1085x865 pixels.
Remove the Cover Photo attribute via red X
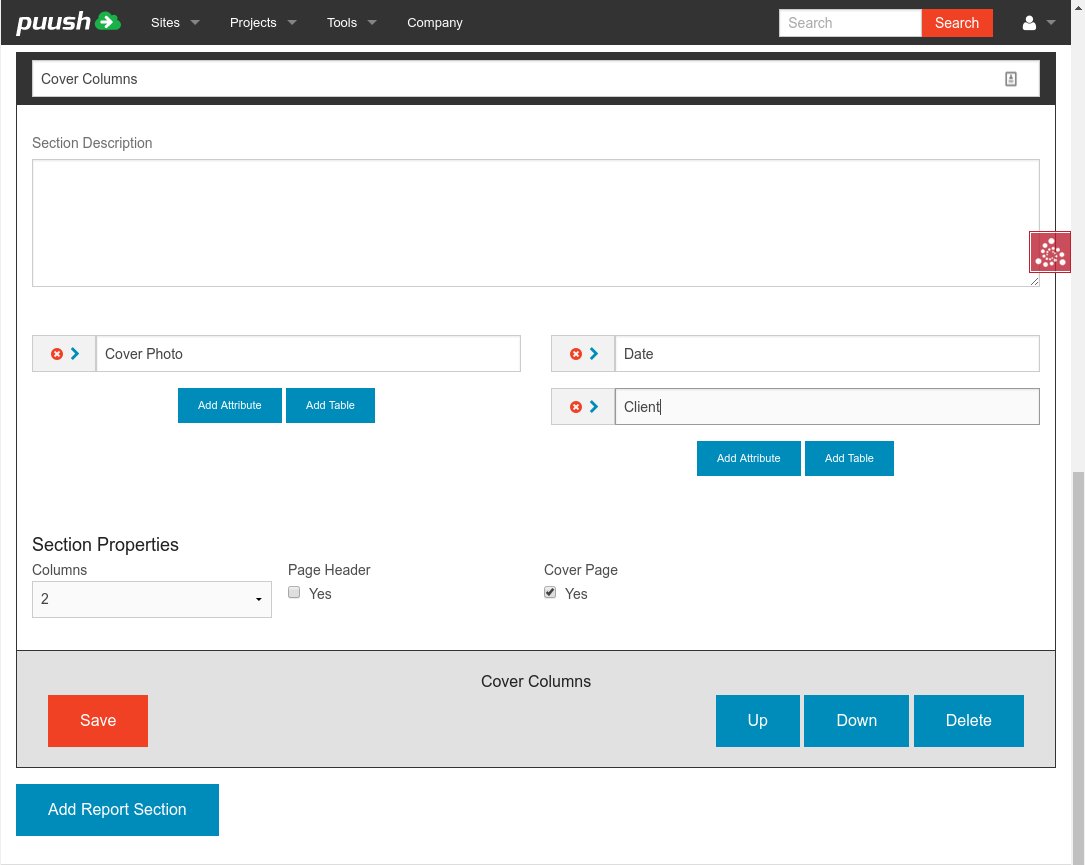click(x=57, y=354)
